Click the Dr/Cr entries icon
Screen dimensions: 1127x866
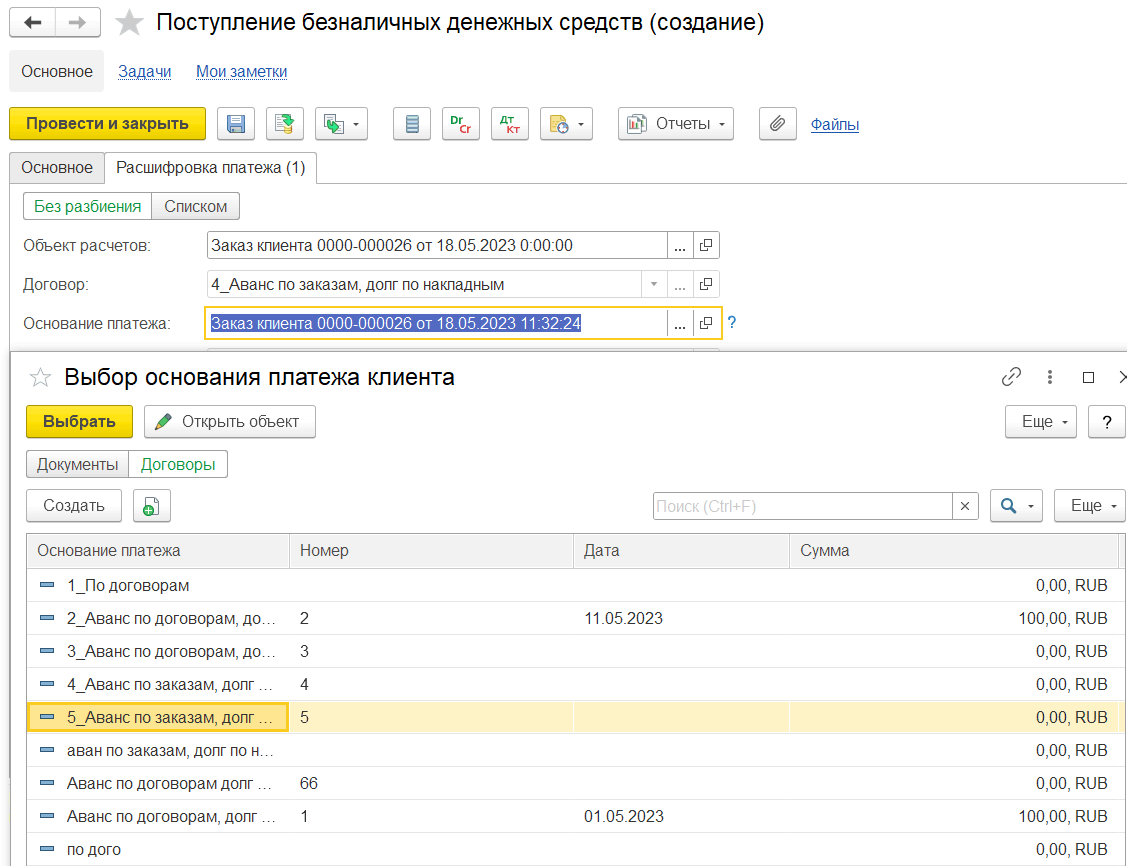[461, 124]
